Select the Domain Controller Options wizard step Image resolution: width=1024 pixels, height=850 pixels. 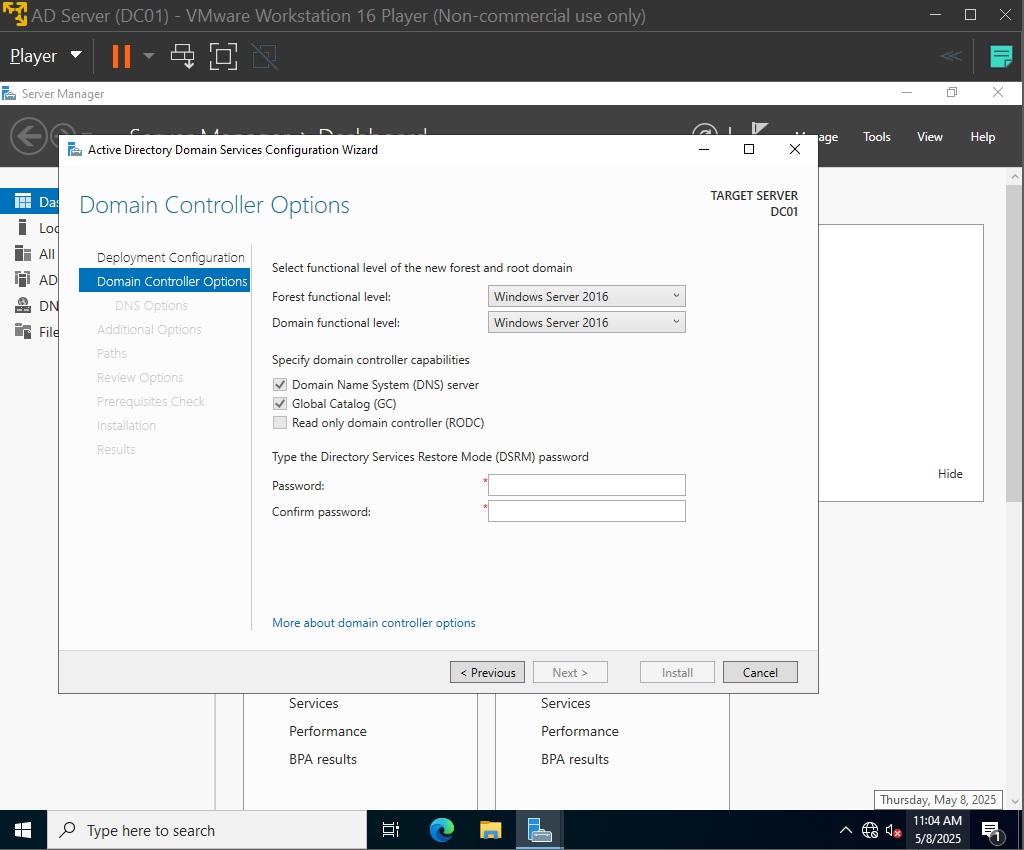point(165,281)
